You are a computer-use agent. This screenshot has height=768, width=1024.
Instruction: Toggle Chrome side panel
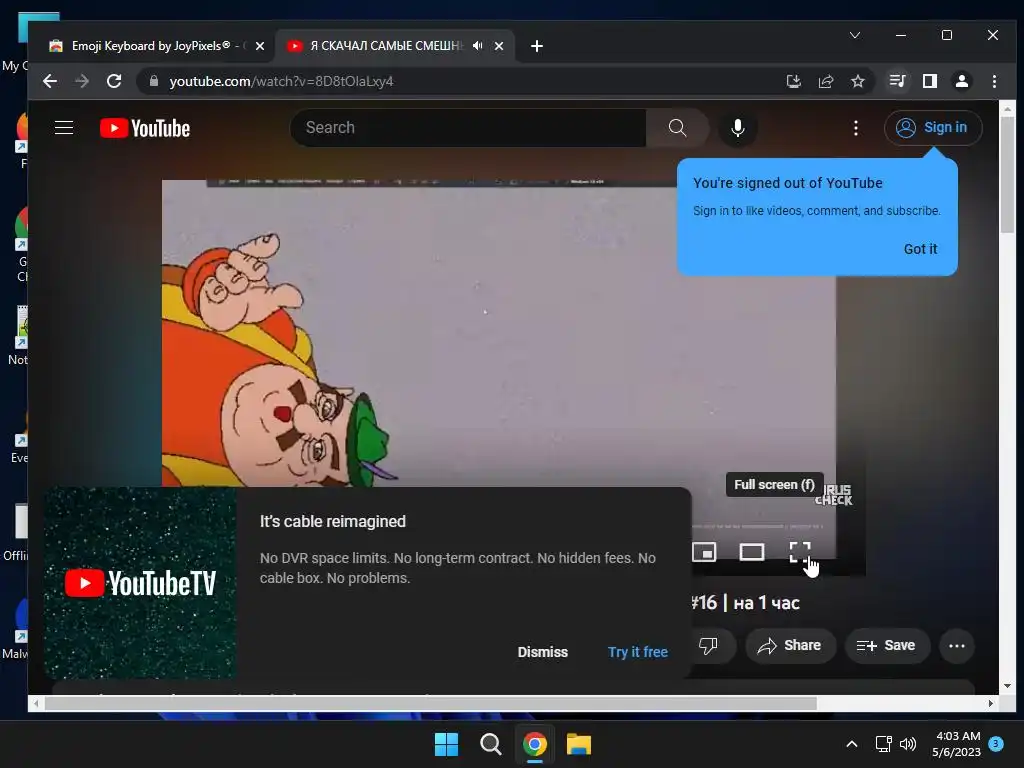point(929,81)
